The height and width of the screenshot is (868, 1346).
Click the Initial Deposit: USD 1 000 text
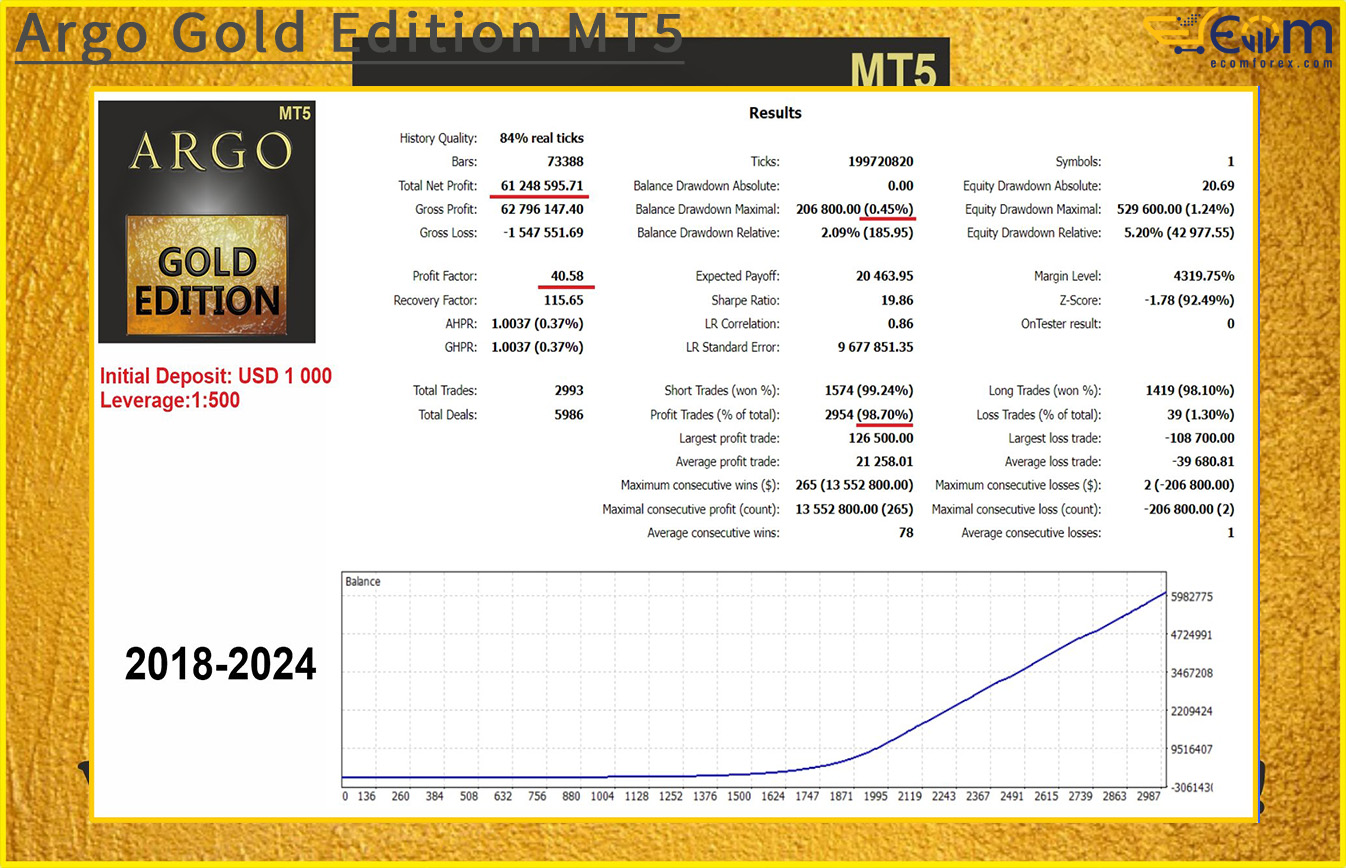216,377
